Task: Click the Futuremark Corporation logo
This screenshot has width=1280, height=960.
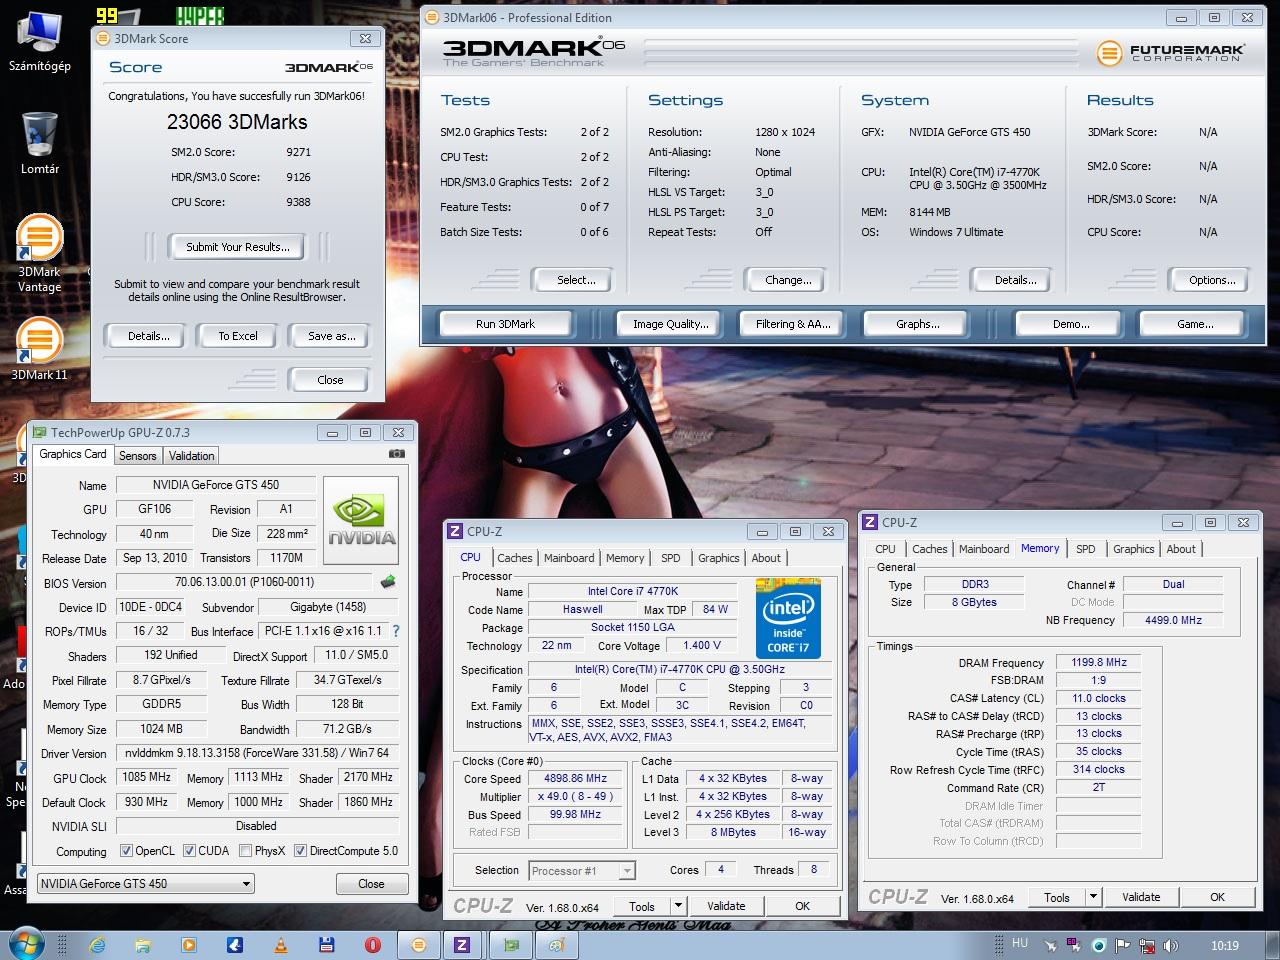Action: (x=1170, y=53)
